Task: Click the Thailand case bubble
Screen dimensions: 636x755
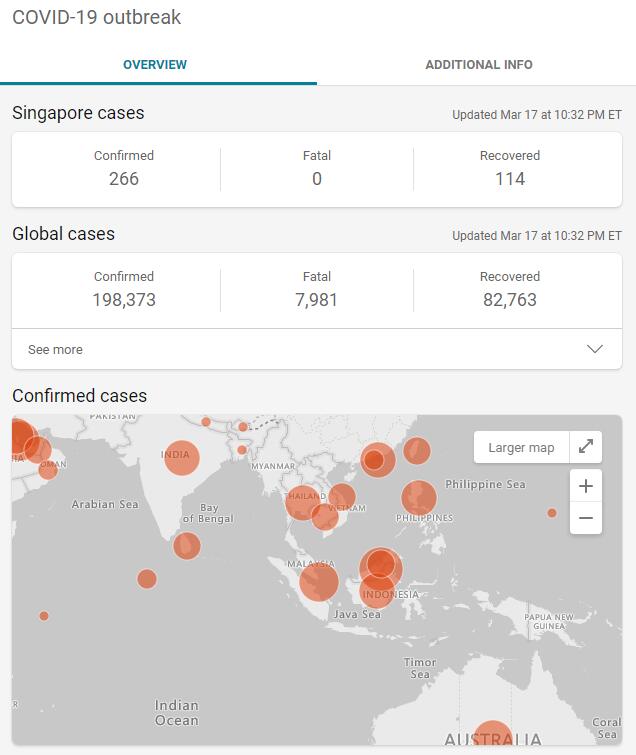Action: coord(303,501)
